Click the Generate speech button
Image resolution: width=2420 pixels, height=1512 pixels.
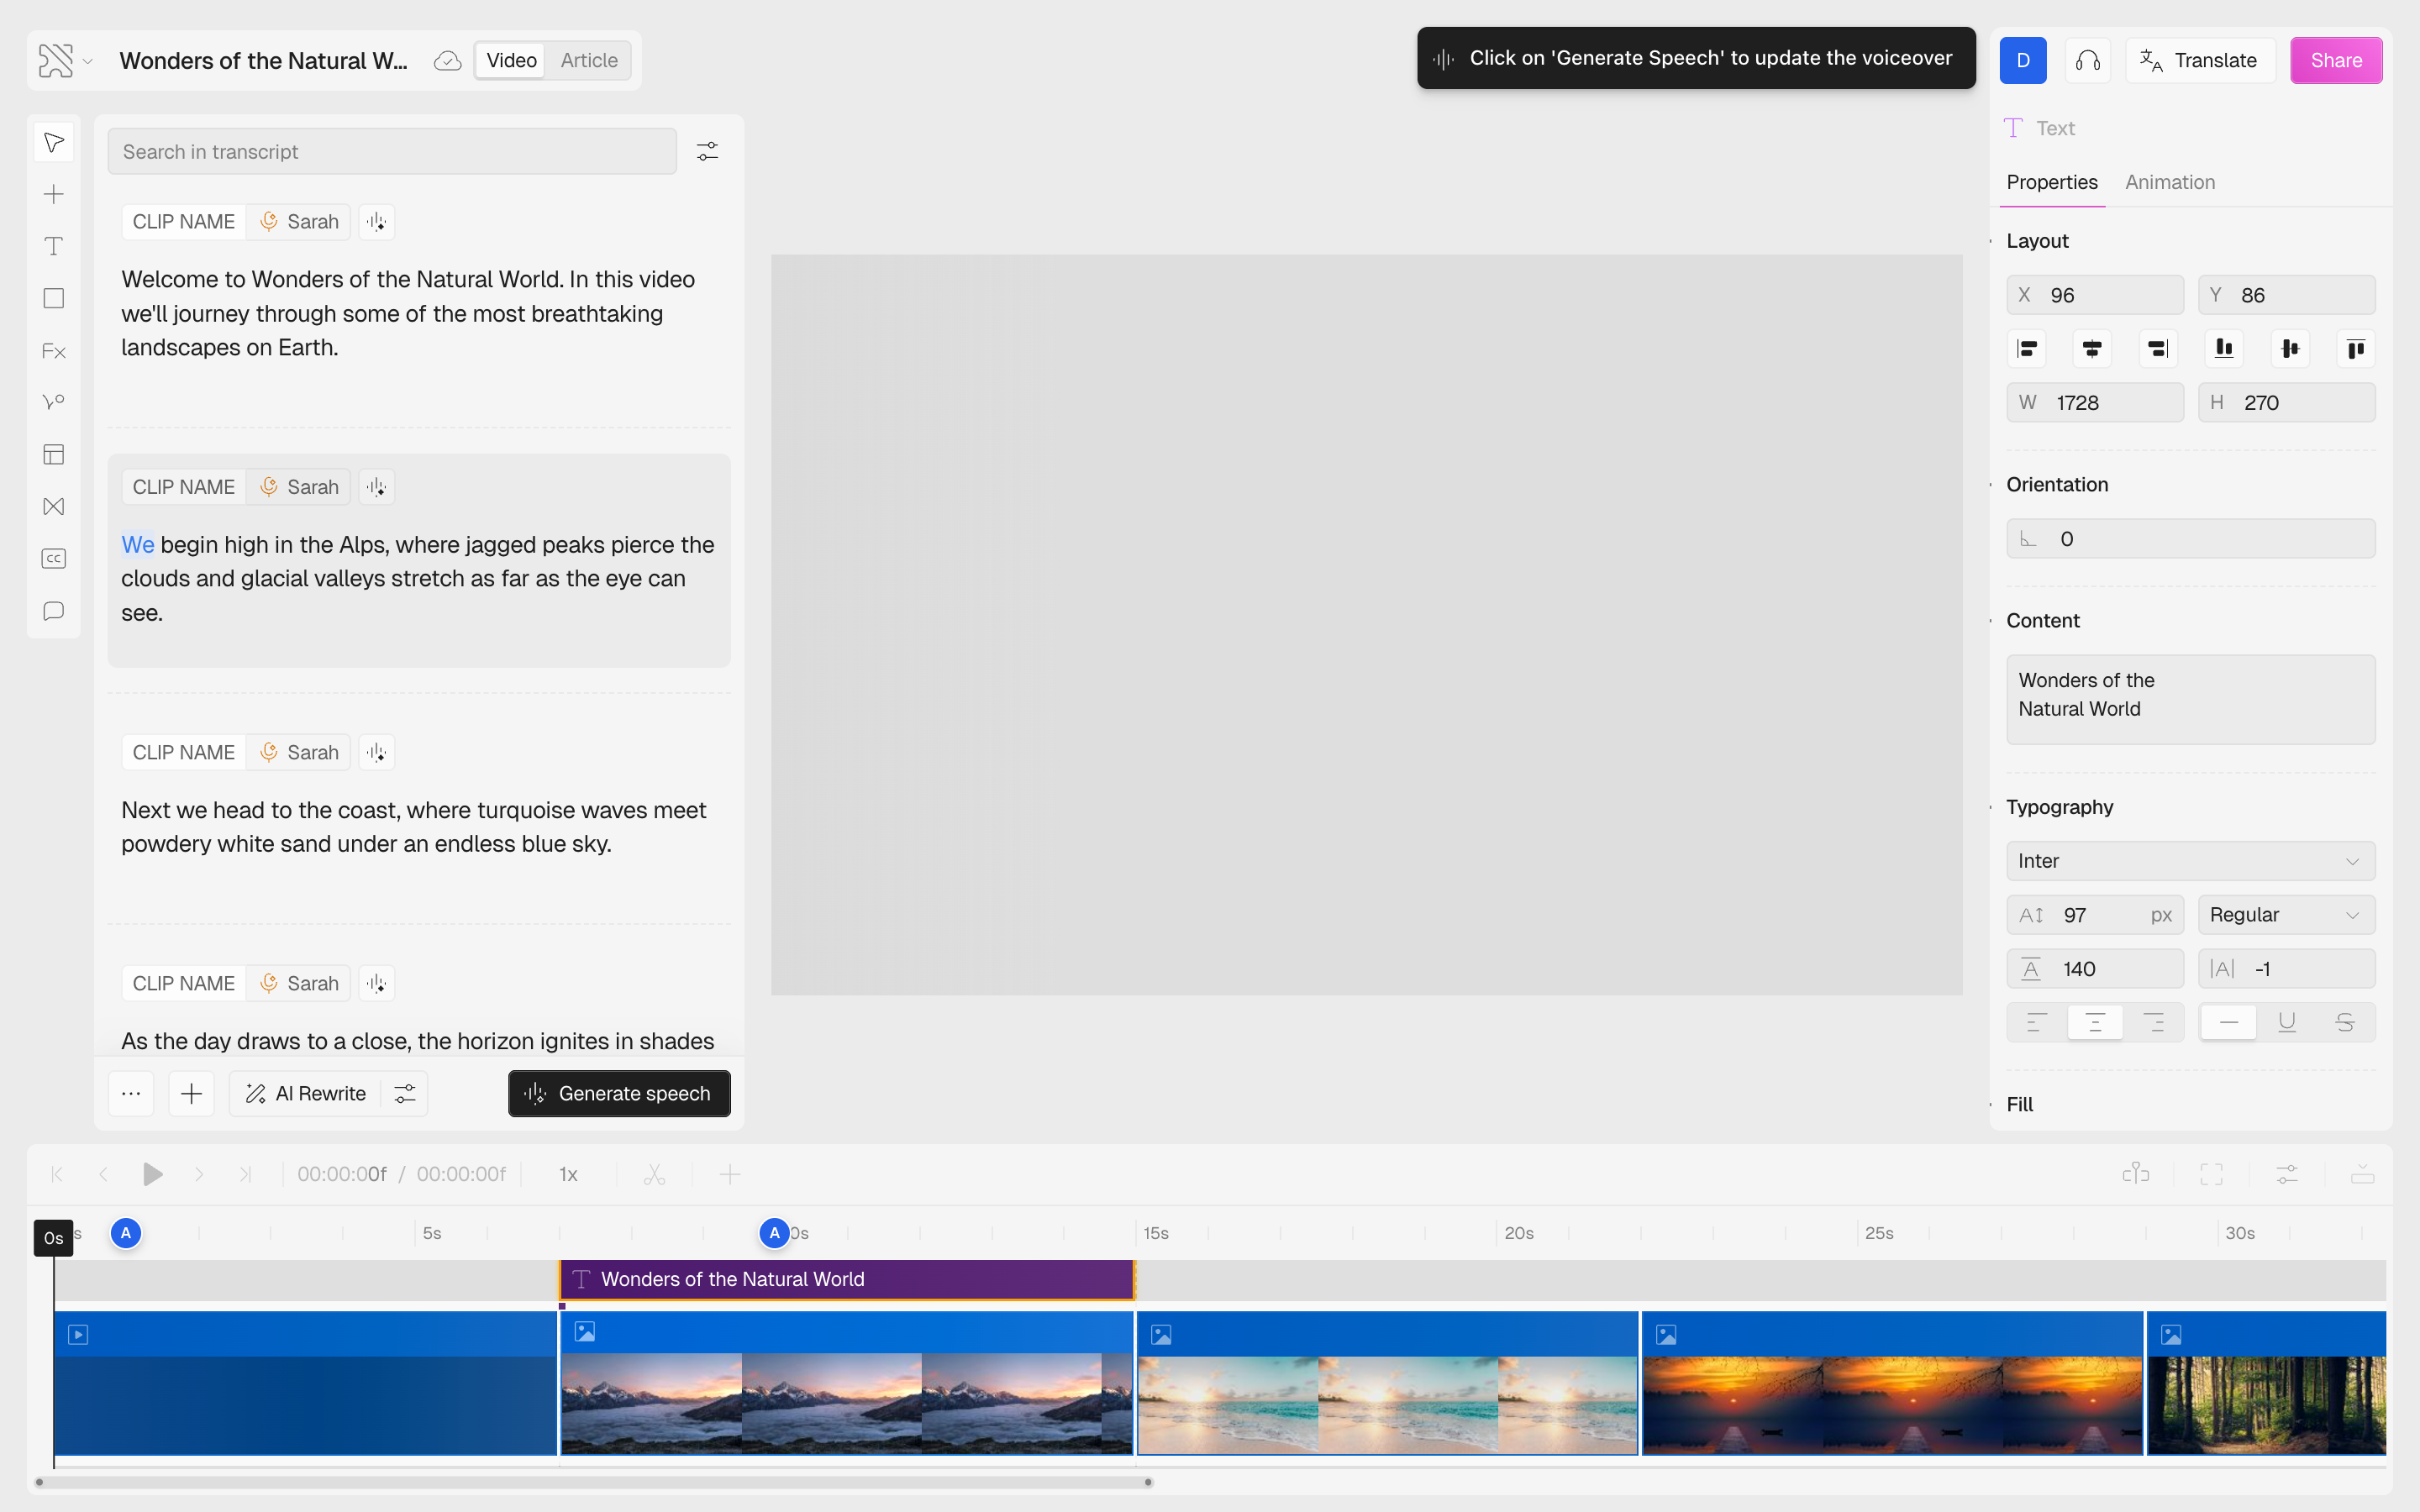(619, 1093)
